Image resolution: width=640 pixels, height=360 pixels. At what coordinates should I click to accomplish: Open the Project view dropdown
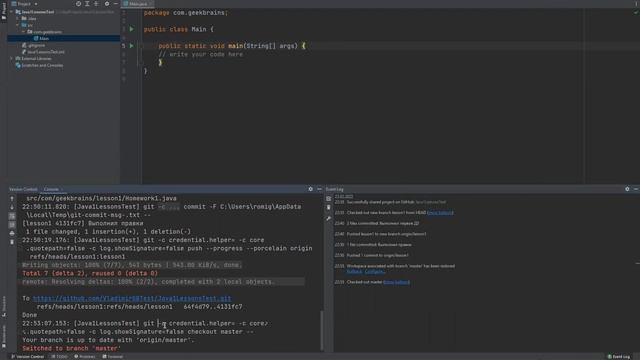pos(25,4)
